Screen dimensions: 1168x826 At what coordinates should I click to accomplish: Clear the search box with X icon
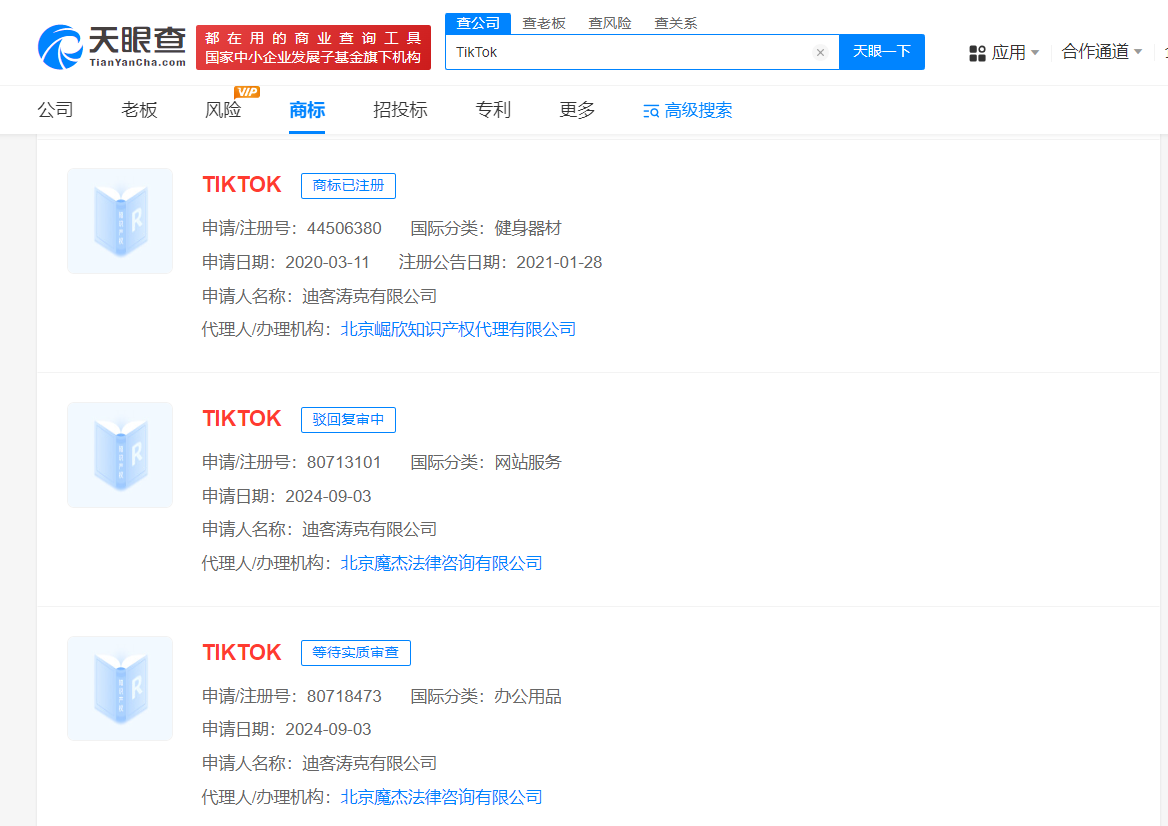tap(820, 52)
